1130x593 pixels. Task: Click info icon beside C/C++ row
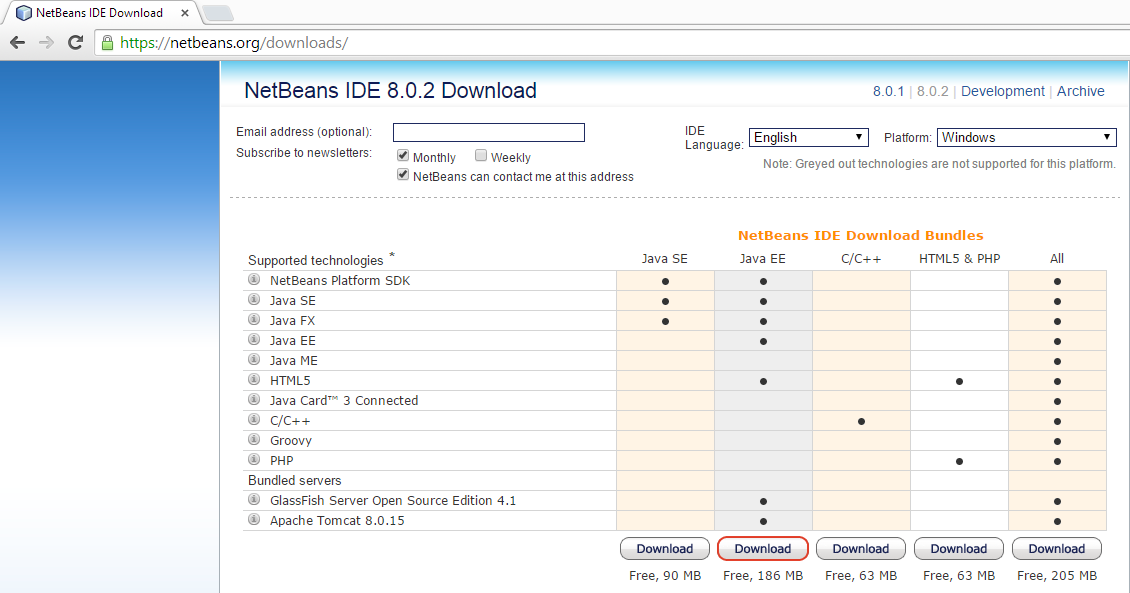[x=254, y=419]
